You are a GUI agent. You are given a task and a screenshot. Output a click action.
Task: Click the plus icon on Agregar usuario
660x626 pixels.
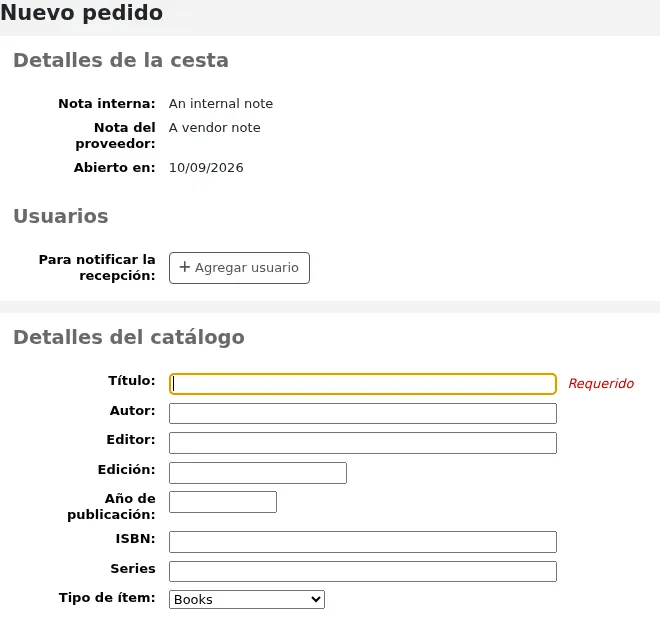[184, 267]
